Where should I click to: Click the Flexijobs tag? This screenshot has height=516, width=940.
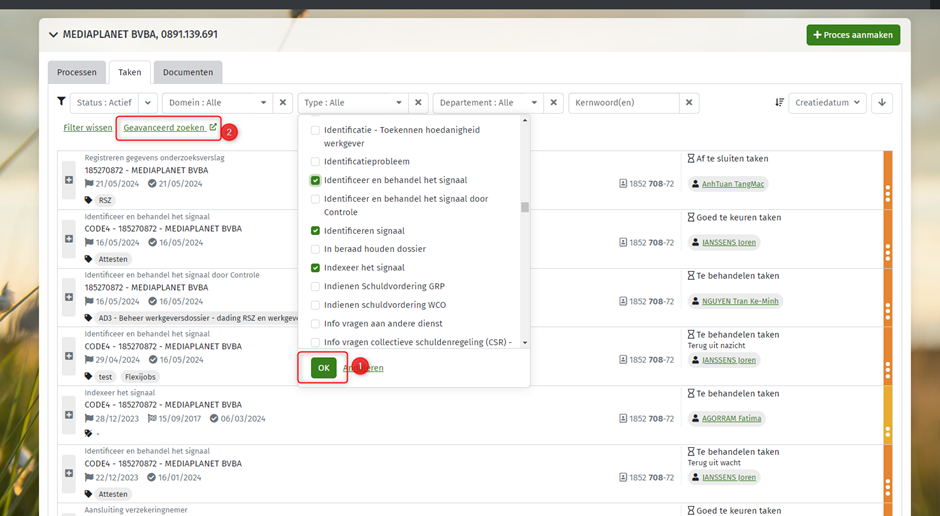140,377
